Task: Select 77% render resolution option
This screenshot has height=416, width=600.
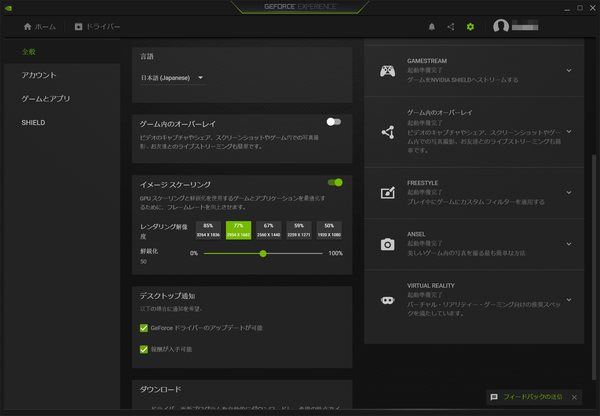Action: (x=238, y=230)
